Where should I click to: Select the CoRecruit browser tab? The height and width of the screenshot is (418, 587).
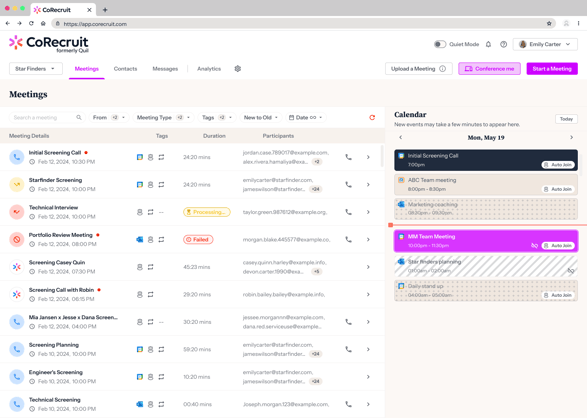pos(63,10)
